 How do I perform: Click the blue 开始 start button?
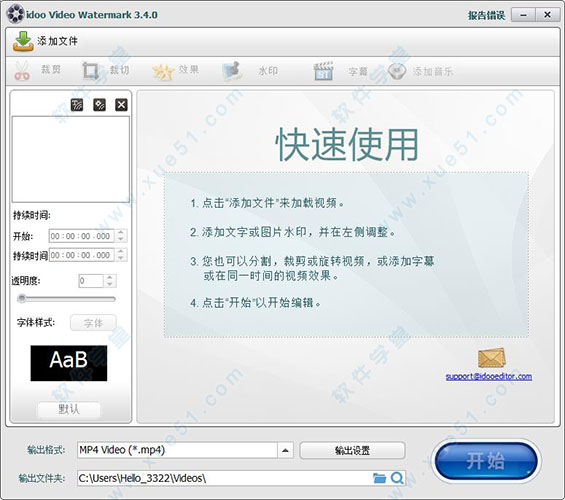[486, 461]
